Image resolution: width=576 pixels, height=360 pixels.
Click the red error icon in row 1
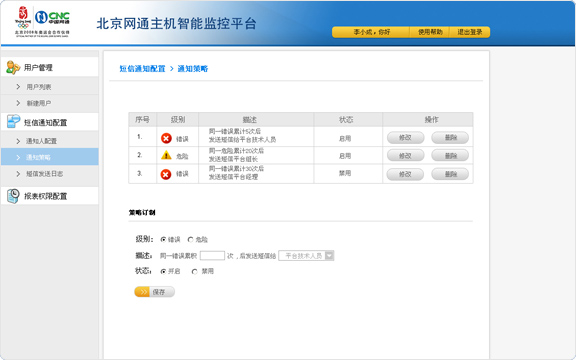click(166, 138)
